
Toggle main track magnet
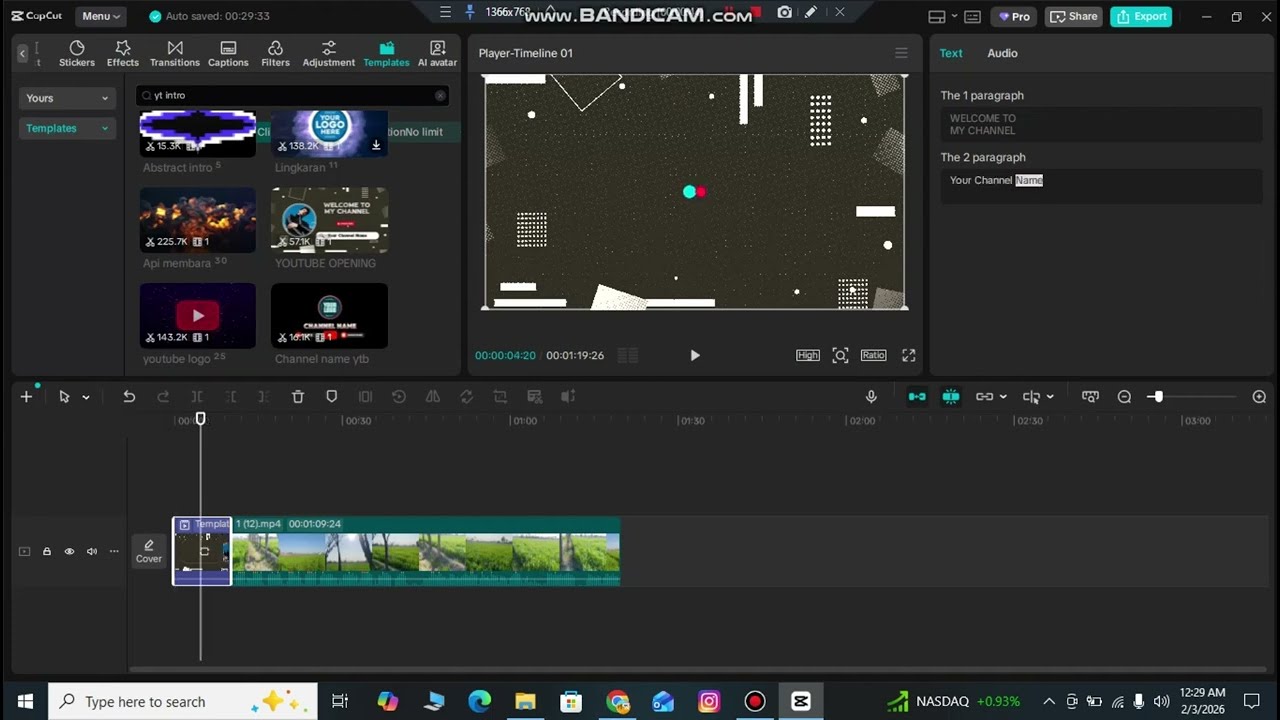point(917,397)
